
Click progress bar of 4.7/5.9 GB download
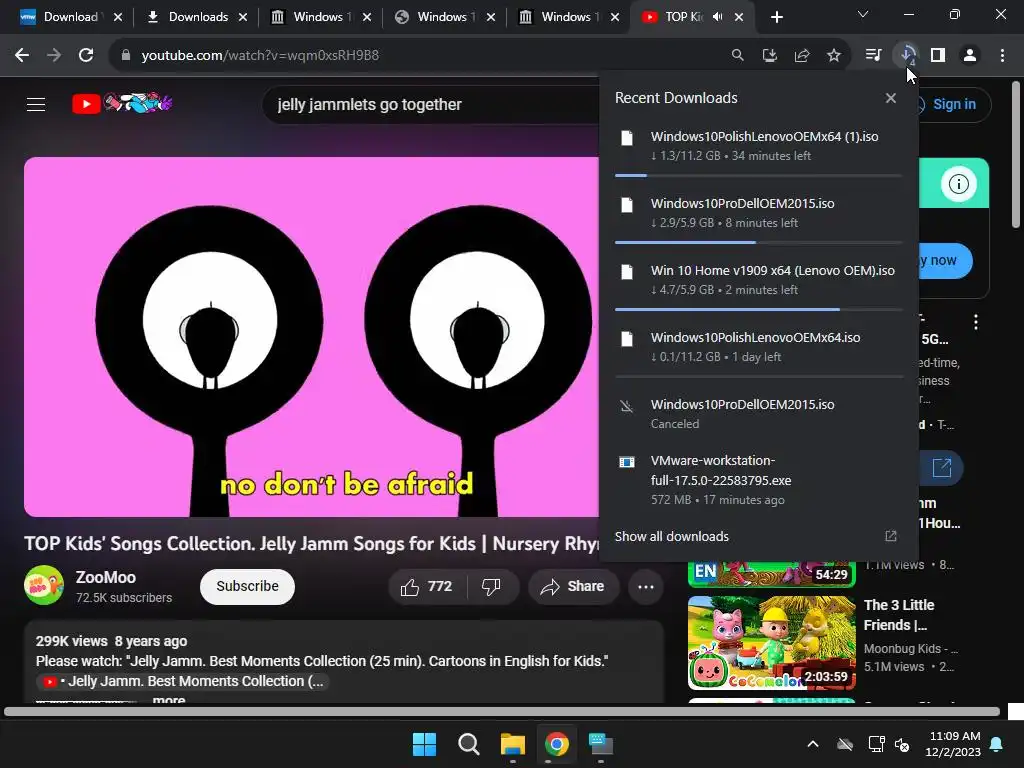[x=759, y=310]
